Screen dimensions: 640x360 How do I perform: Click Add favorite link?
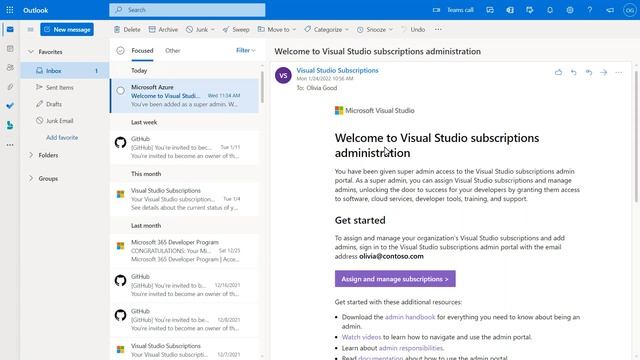(62, 138)
